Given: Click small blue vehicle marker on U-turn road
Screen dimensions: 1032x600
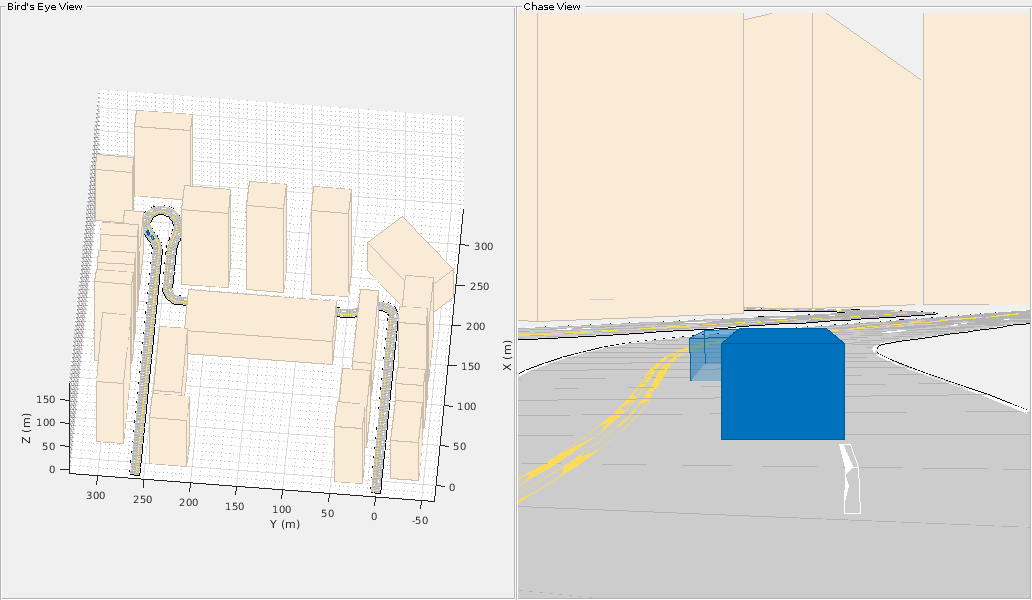Looking at the screenshot, I should (150, 234).
